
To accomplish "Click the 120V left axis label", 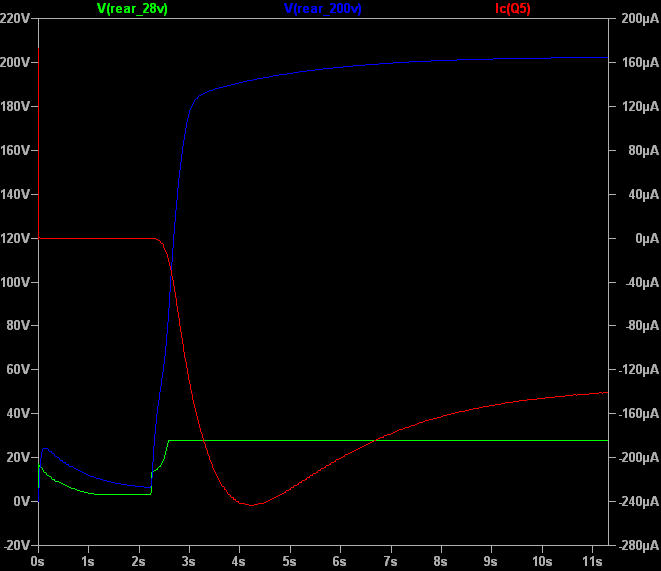I will pos(15,239).
